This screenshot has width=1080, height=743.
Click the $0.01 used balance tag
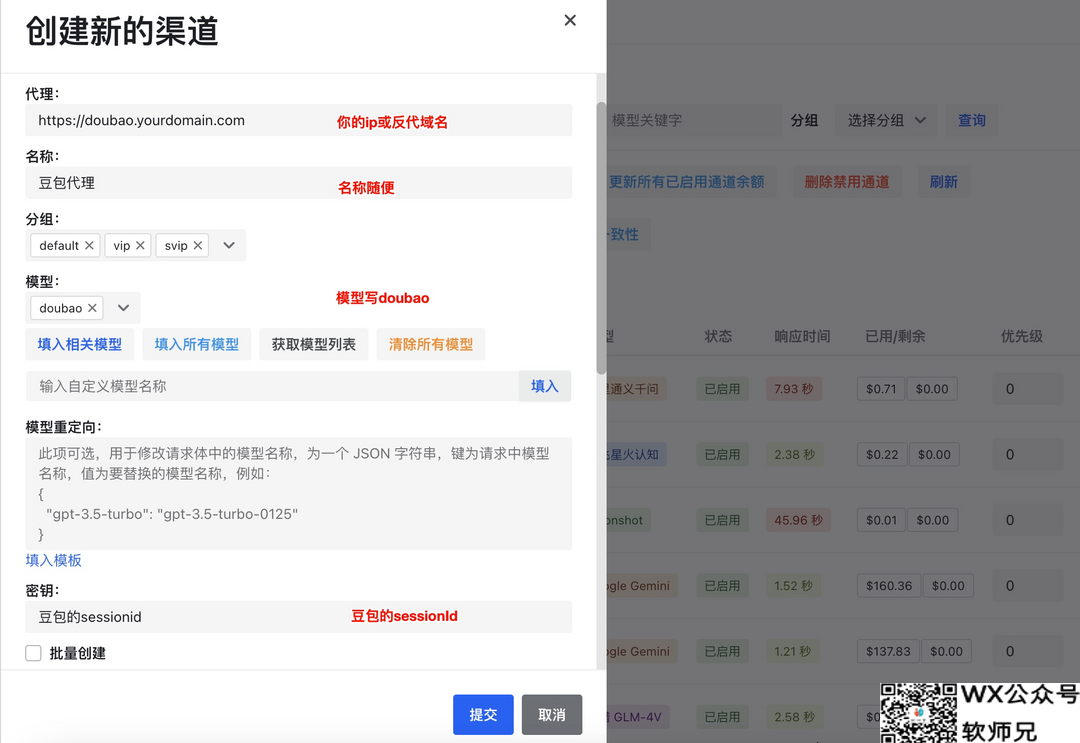(x=882, y=520)
